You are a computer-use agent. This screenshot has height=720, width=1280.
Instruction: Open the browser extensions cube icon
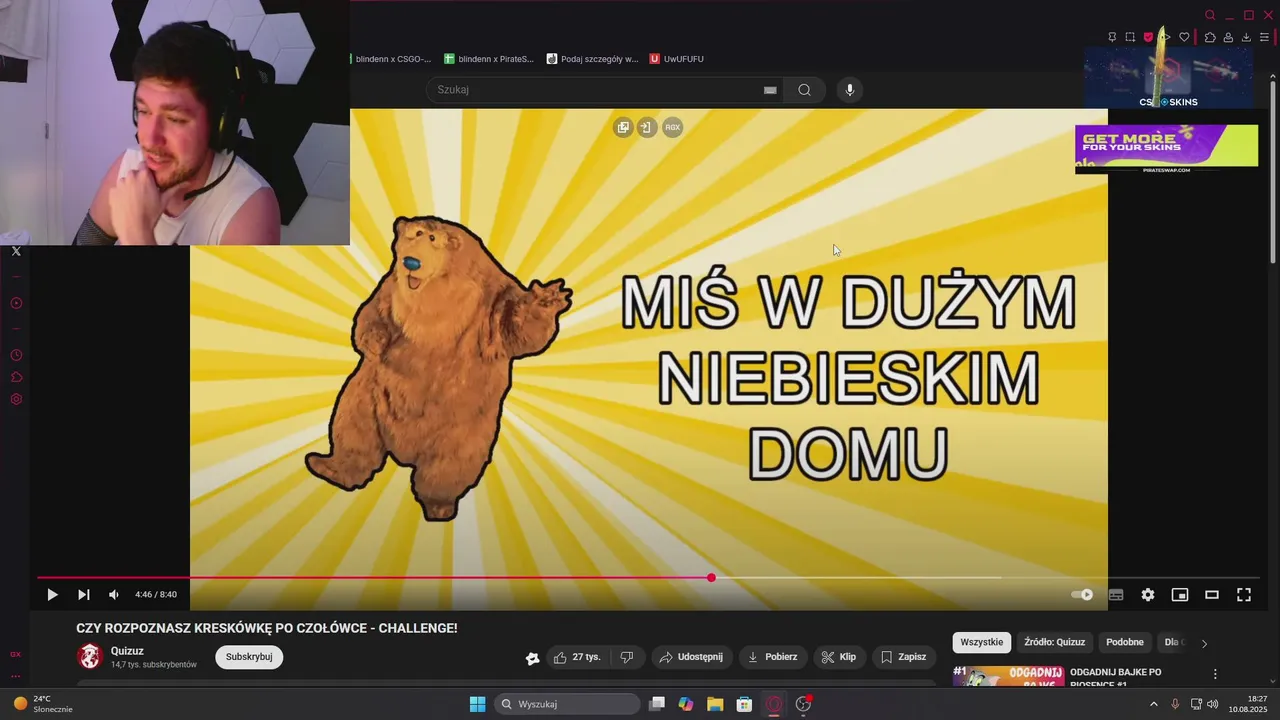[x=1210, y=37]
